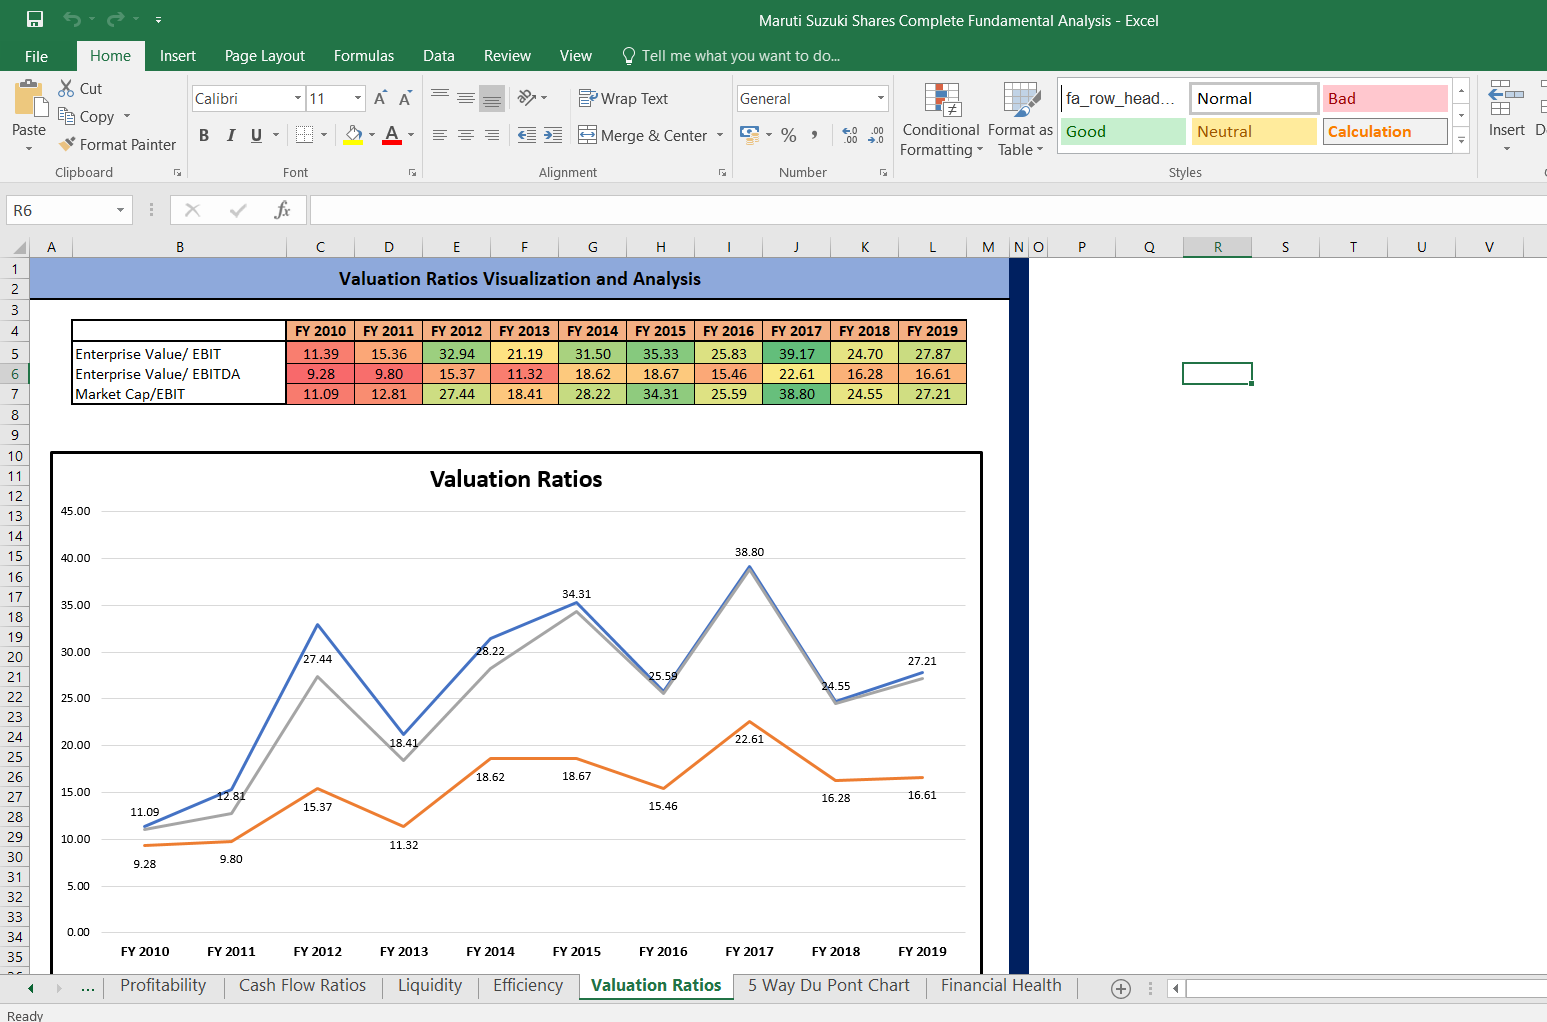Expand the General number format dropdown
This screenshot has height=1022, width=1547.
[881, 98]
